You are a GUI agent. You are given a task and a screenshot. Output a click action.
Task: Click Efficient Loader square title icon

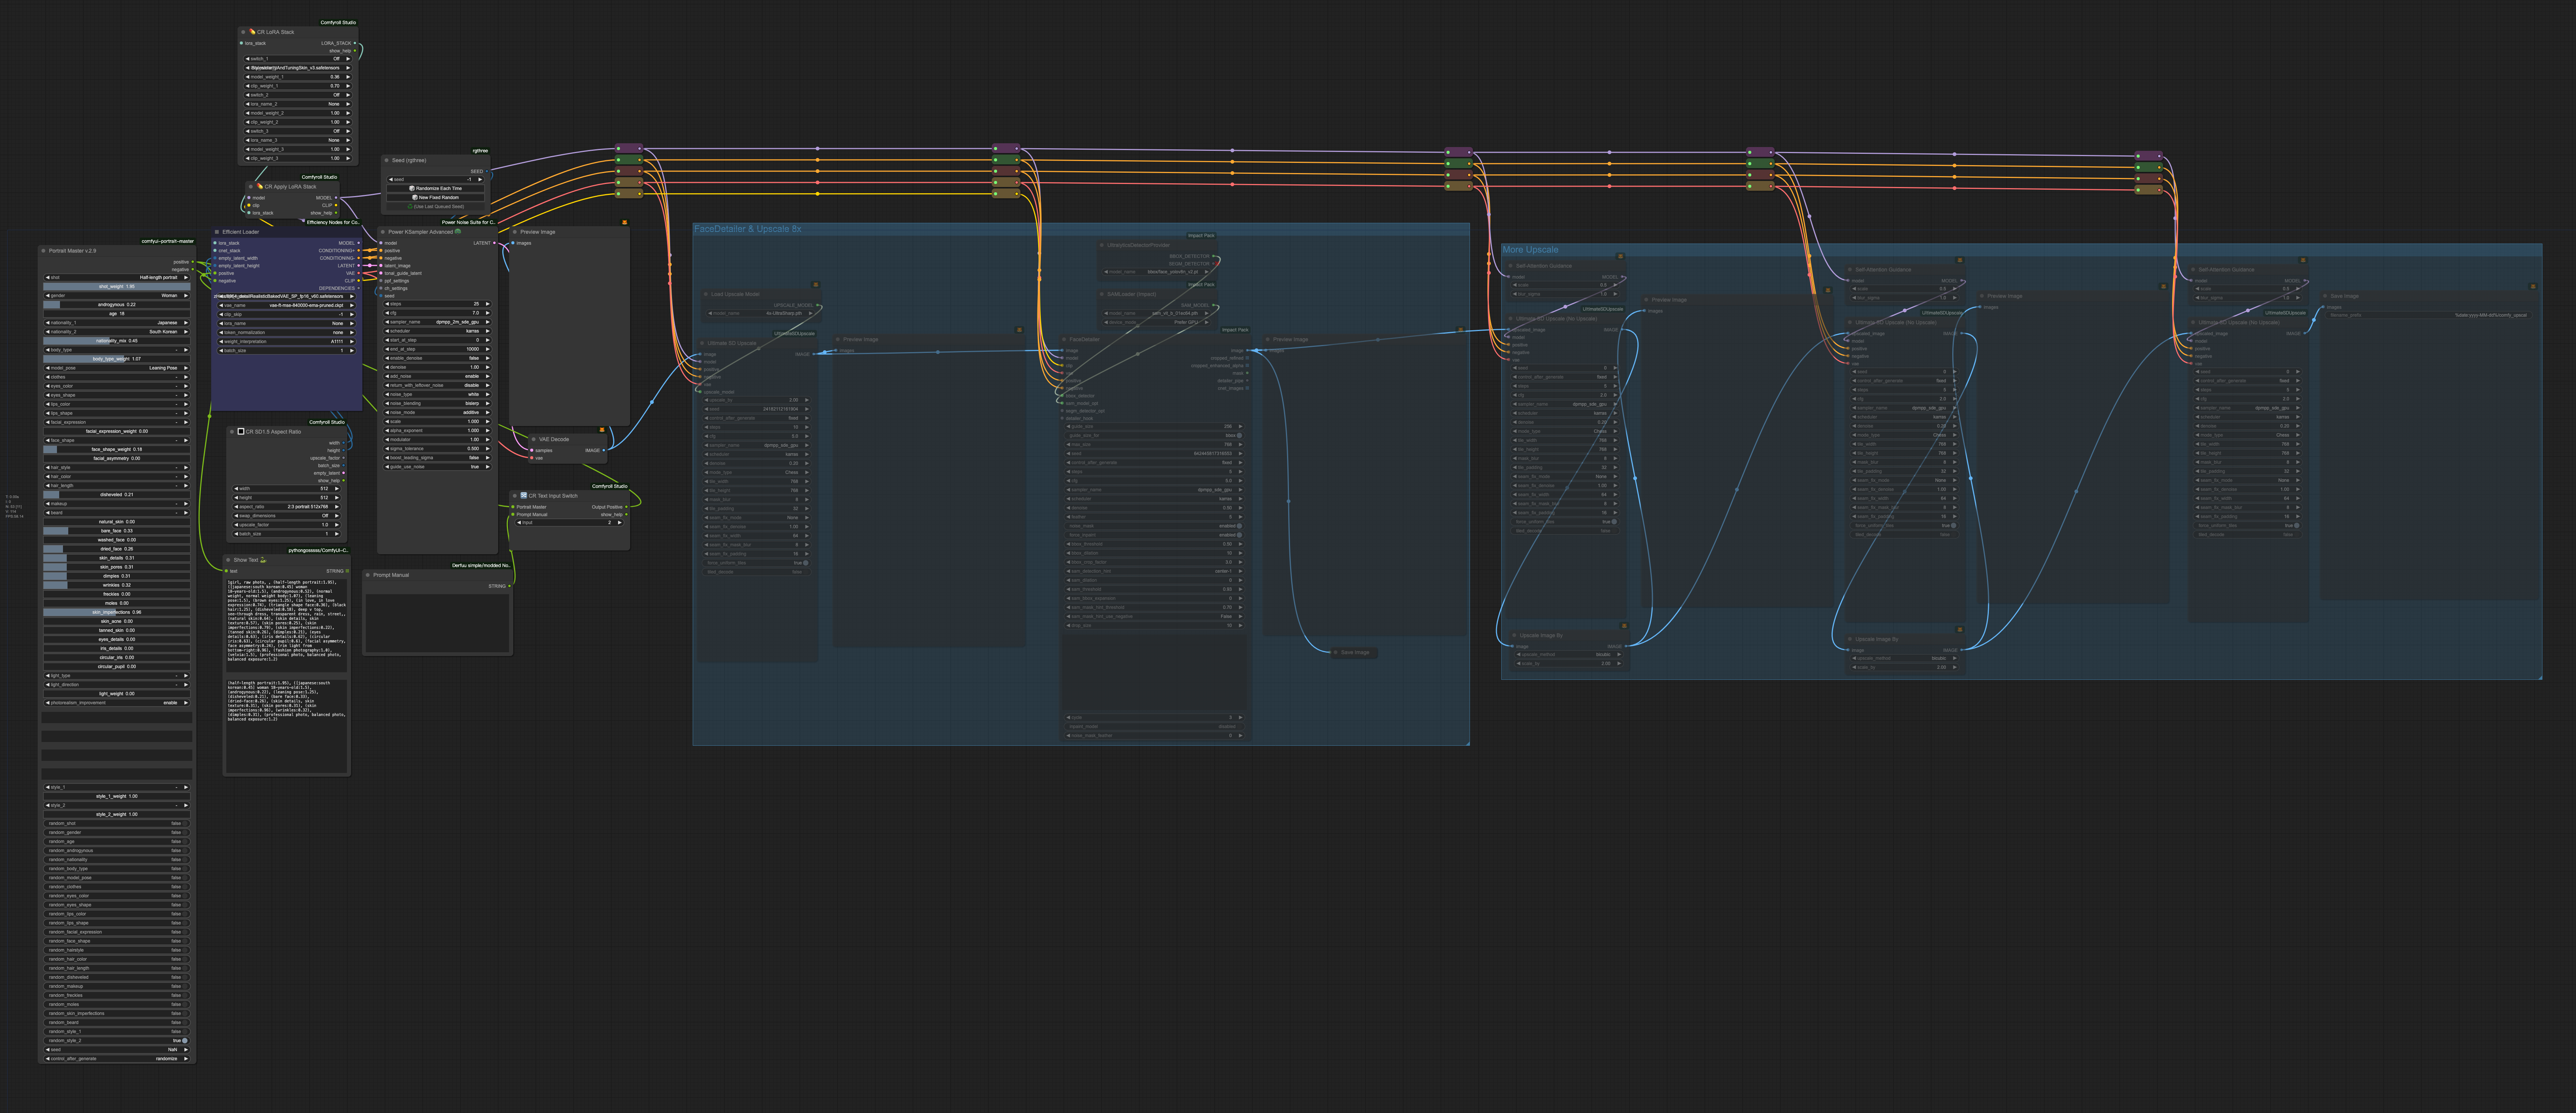[217, 232]
